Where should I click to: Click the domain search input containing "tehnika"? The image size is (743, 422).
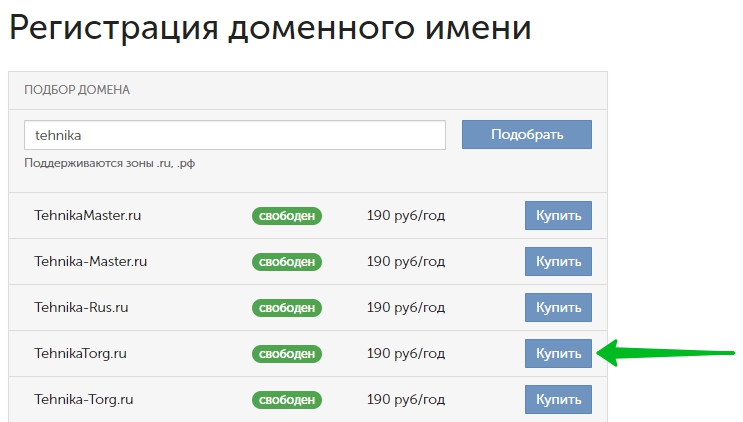234,135
